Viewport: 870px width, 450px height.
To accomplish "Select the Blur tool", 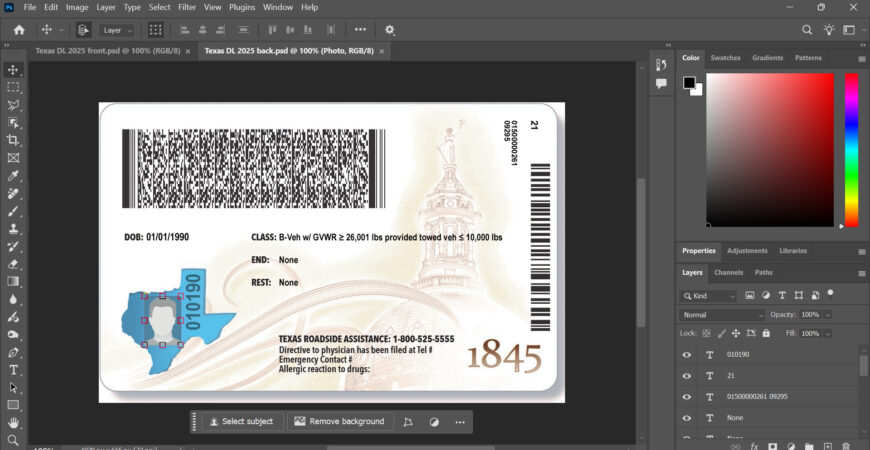I will click(x=13, y=299).
